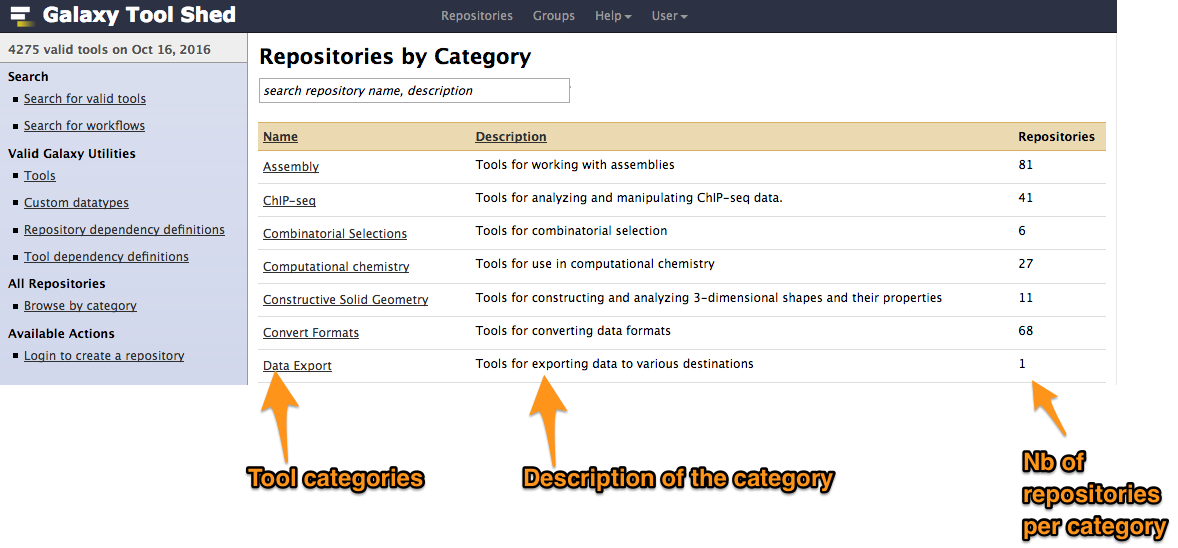
Task: Click repository count 27 for Computational chemistry
Action: point(1025,264)
